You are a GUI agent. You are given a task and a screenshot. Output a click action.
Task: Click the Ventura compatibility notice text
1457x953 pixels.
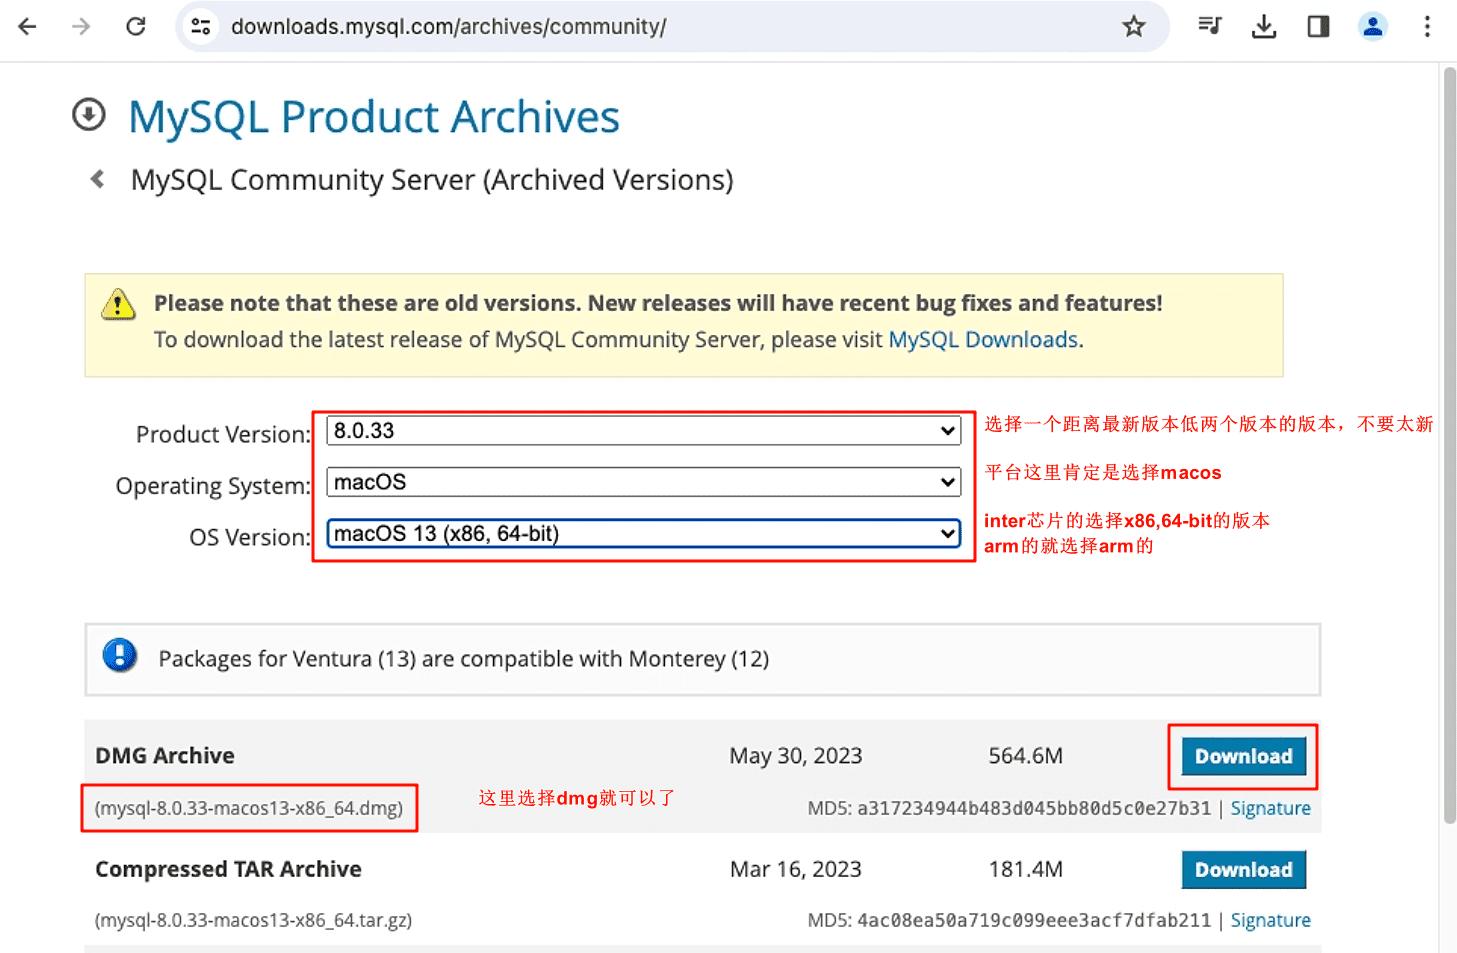click(464, 659)
